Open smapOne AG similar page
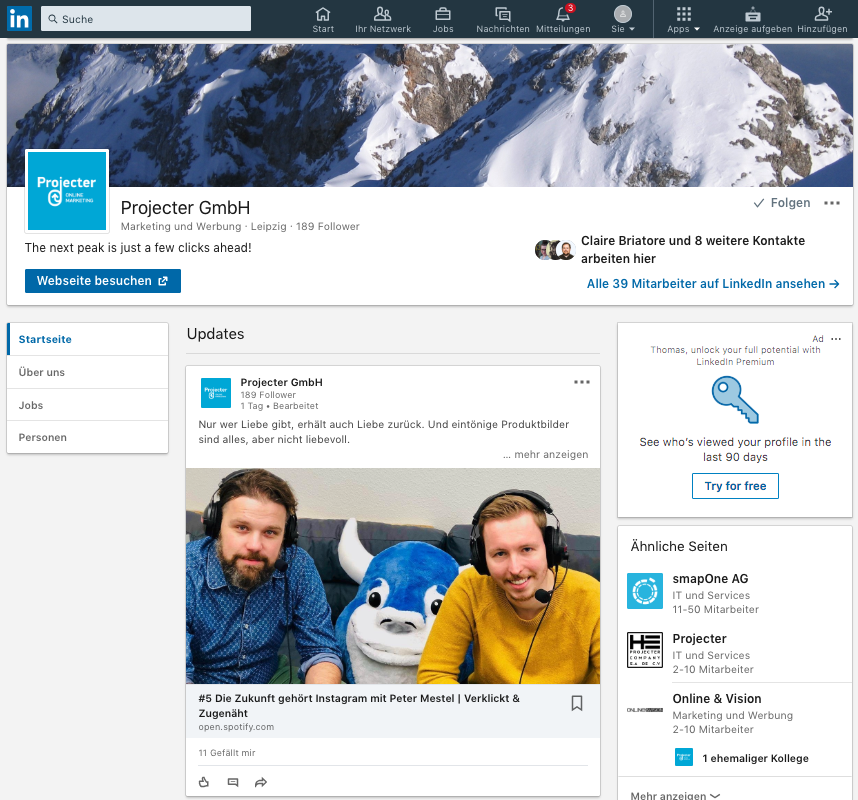The height and width of the screenshot is (800, 858). click(710, 578)
